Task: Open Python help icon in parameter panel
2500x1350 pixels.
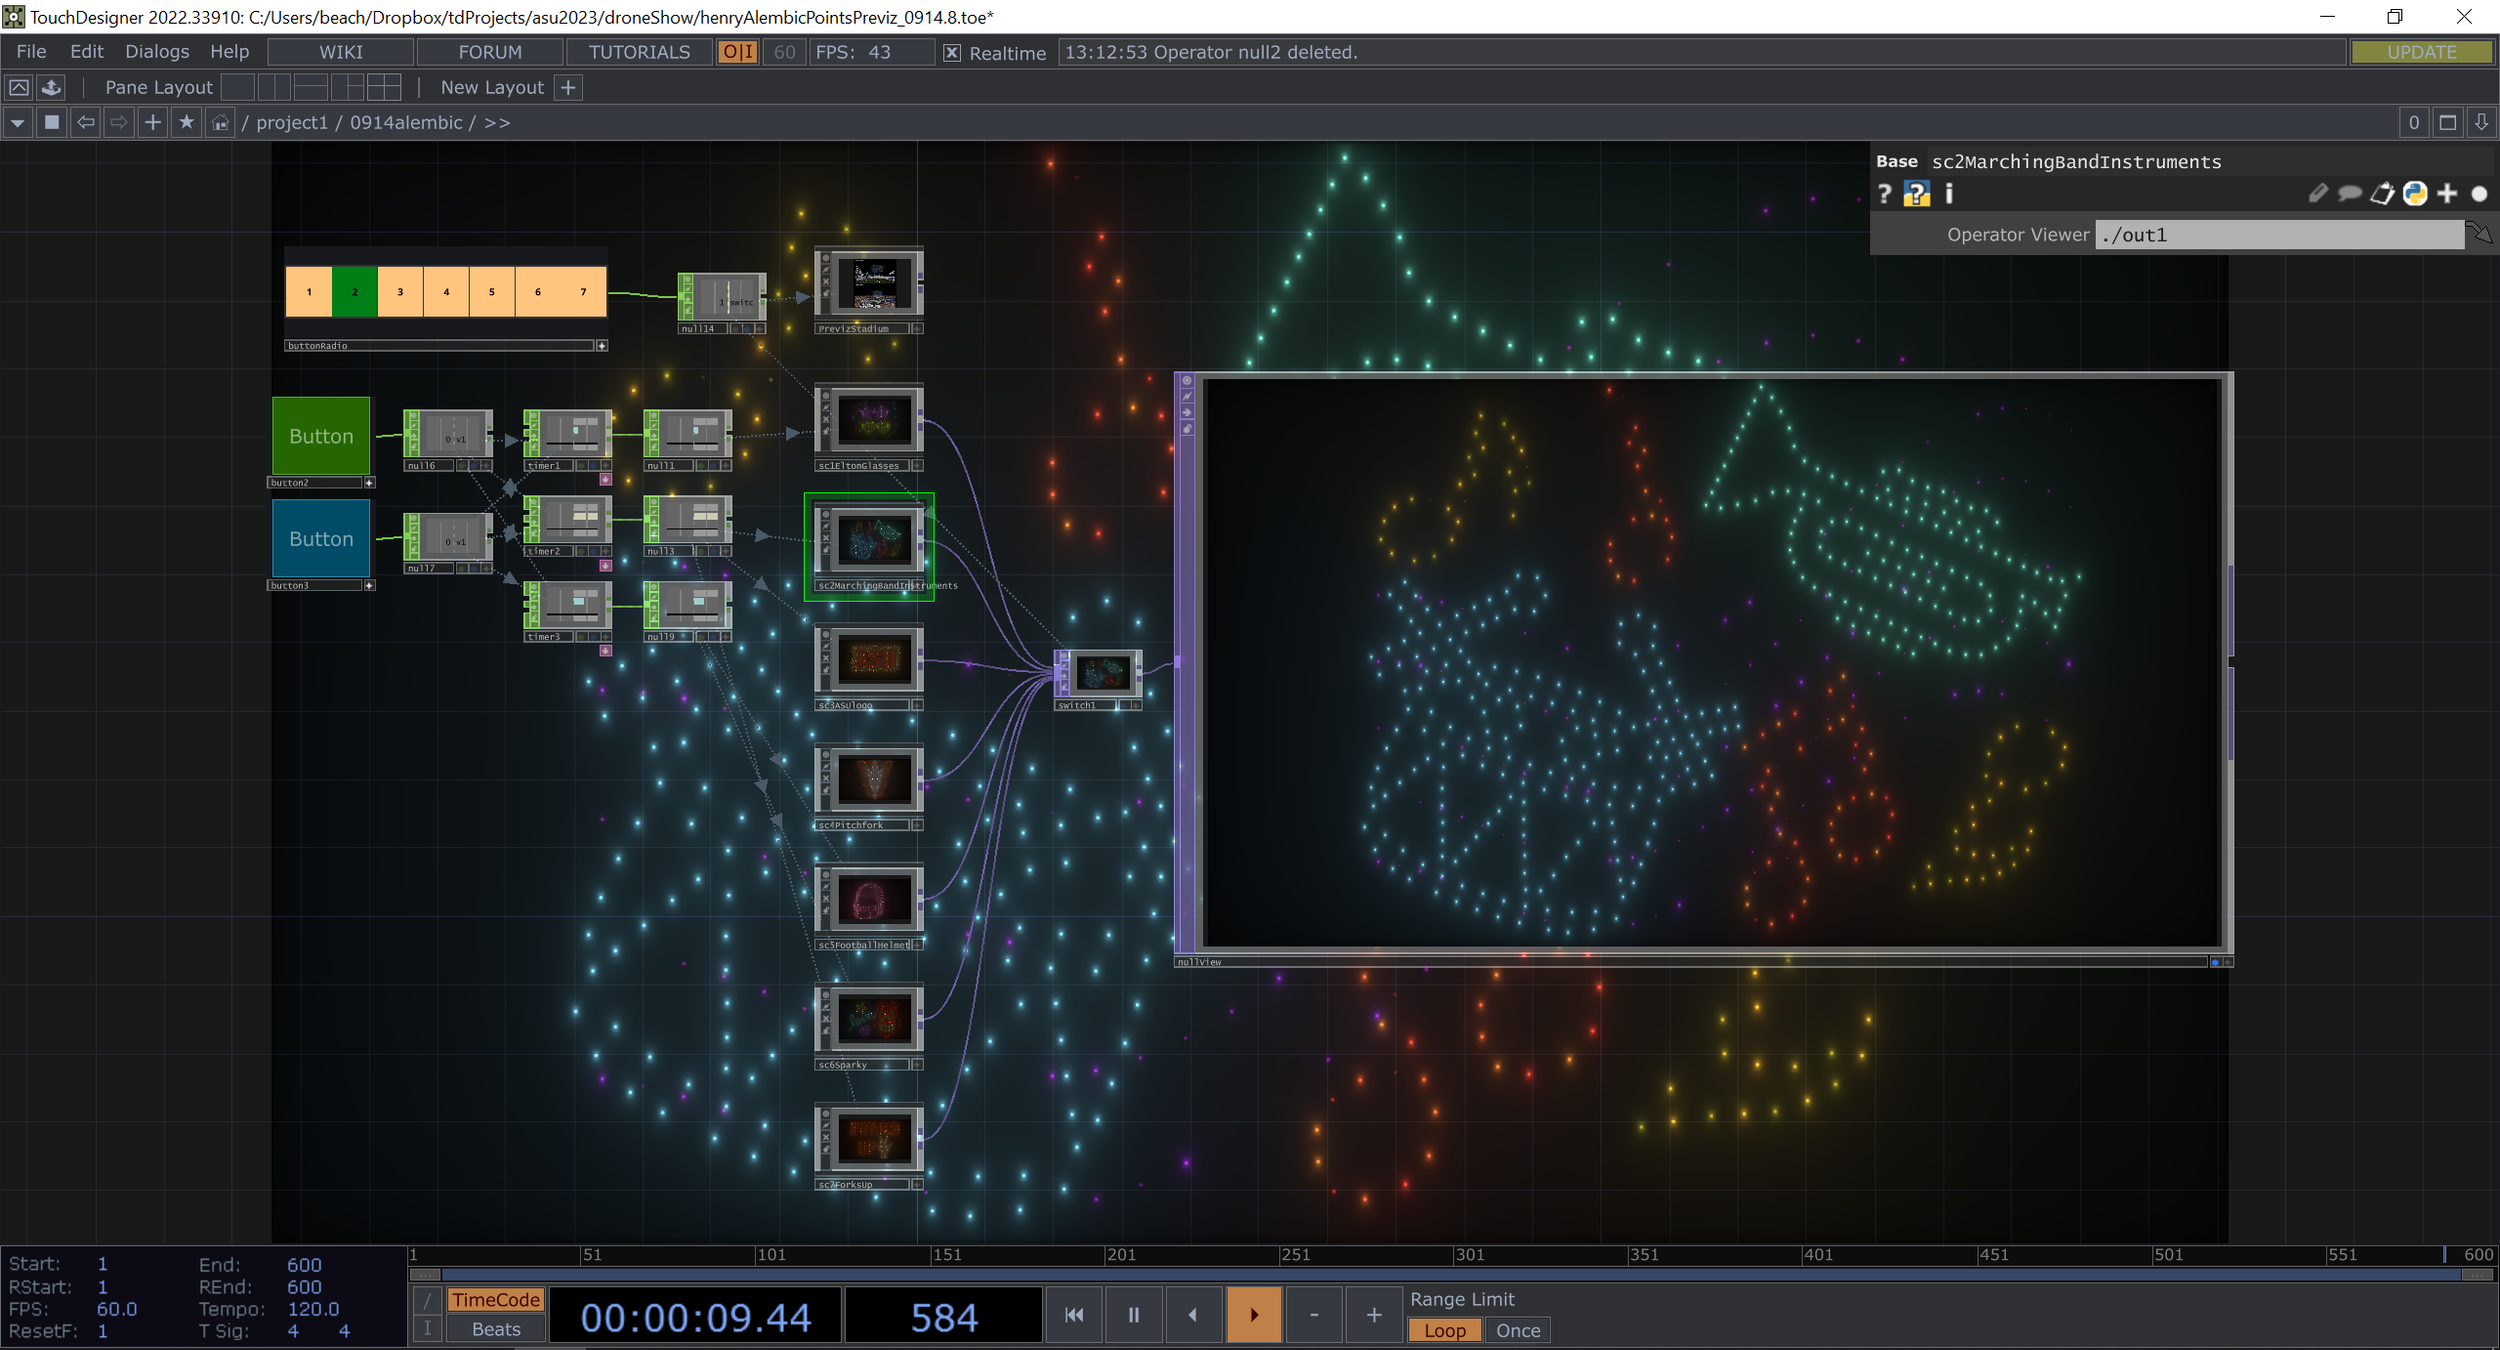Action: [x=1916, y=194]
